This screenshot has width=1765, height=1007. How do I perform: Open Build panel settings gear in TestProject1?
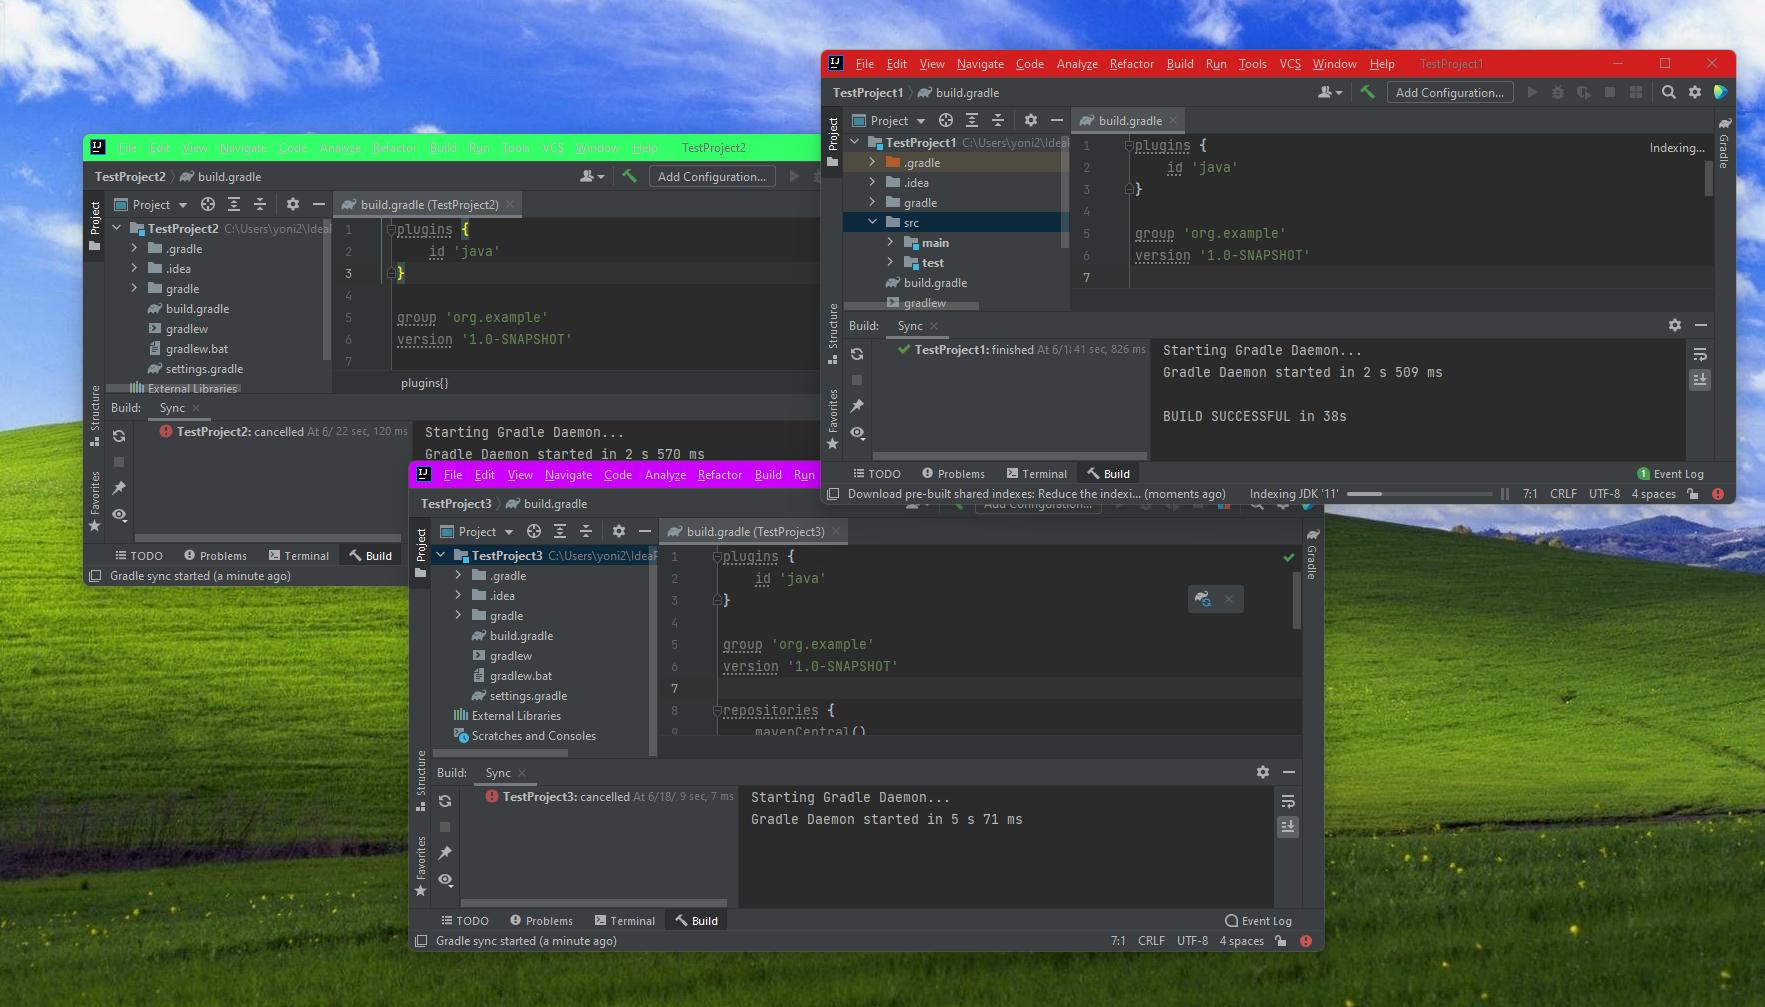coord(1674,325)
